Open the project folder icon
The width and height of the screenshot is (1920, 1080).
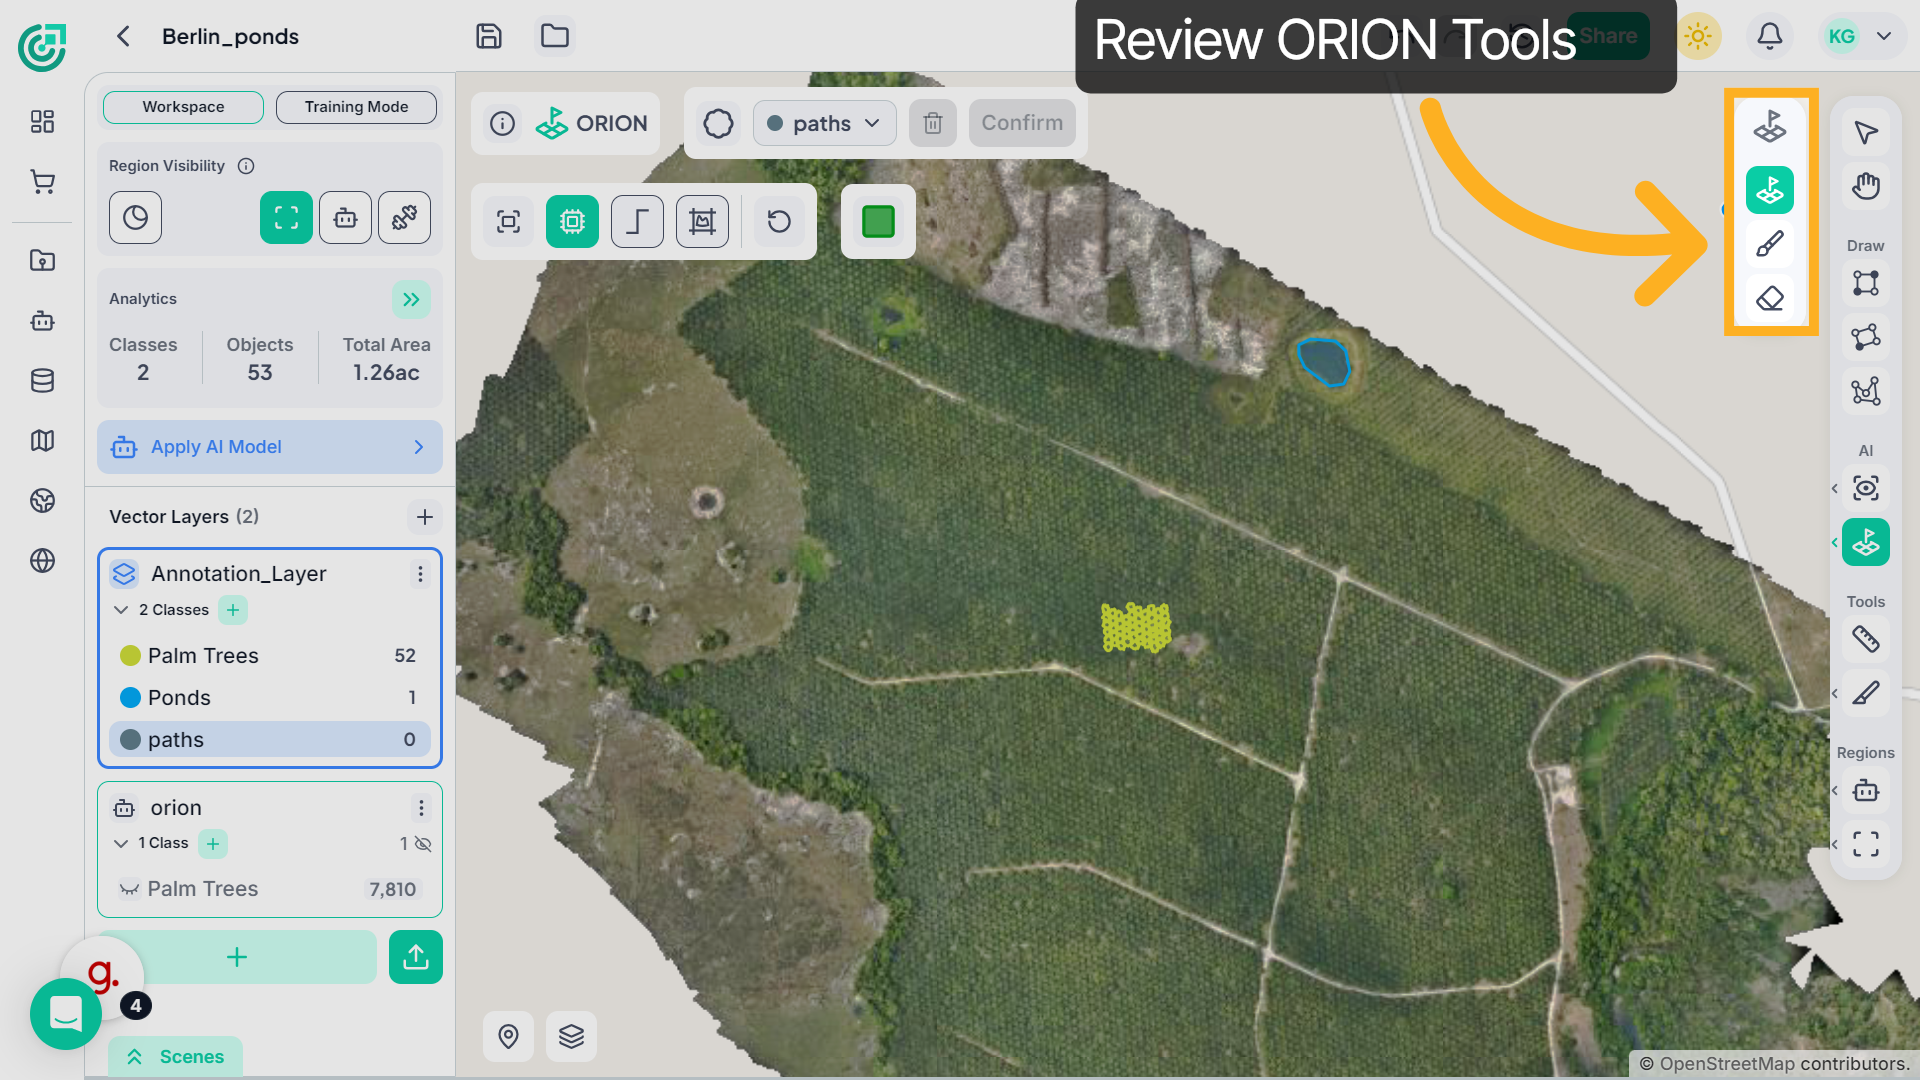pyautogui.click(x=555, y=37)
